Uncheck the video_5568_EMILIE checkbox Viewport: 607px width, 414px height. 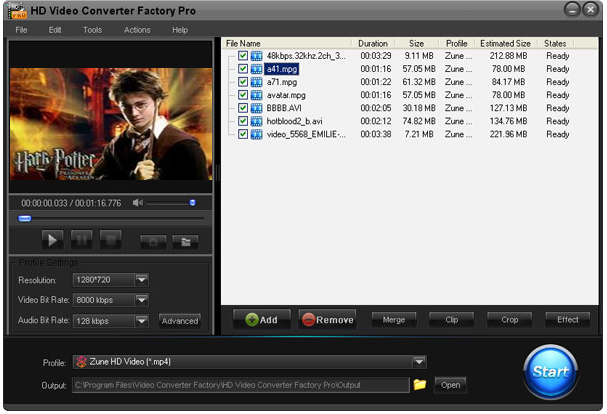coord(243,134)
